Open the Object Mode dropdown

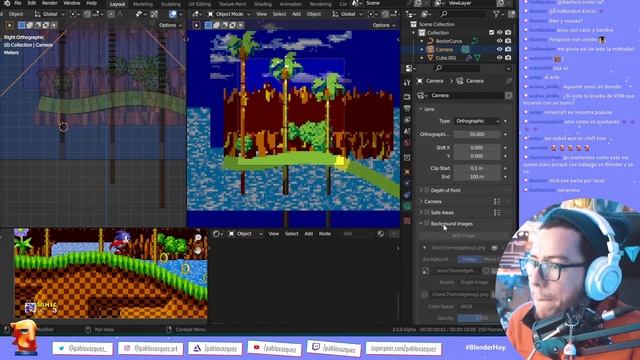229,14
